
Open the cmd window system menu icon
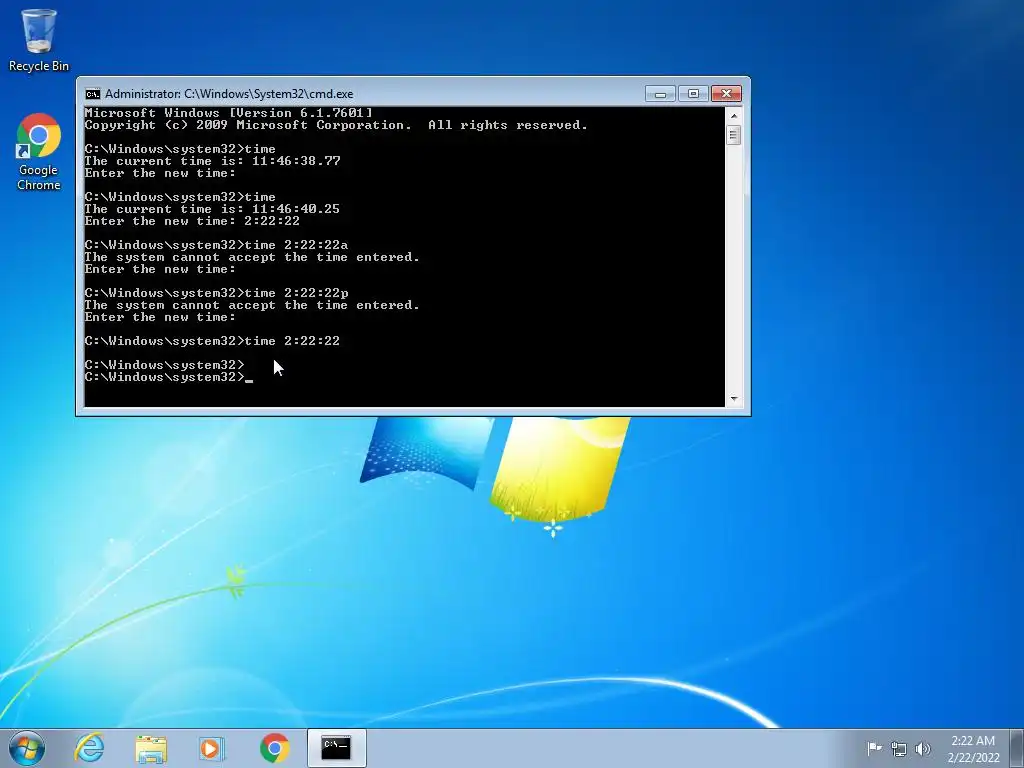click(93, 94)
